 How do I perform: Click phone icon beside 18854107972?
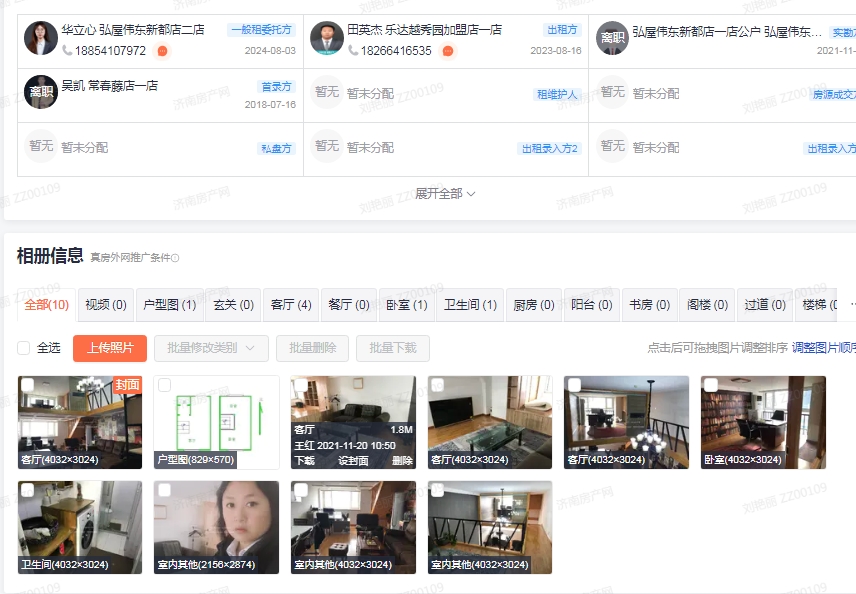pyautogui.click(x=67, y=50)
